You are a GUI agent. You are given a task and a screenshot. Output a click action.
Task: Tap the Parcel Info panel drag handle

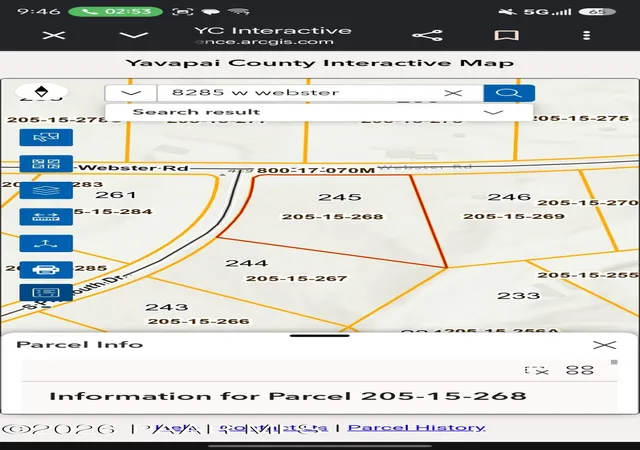(320, 336)
